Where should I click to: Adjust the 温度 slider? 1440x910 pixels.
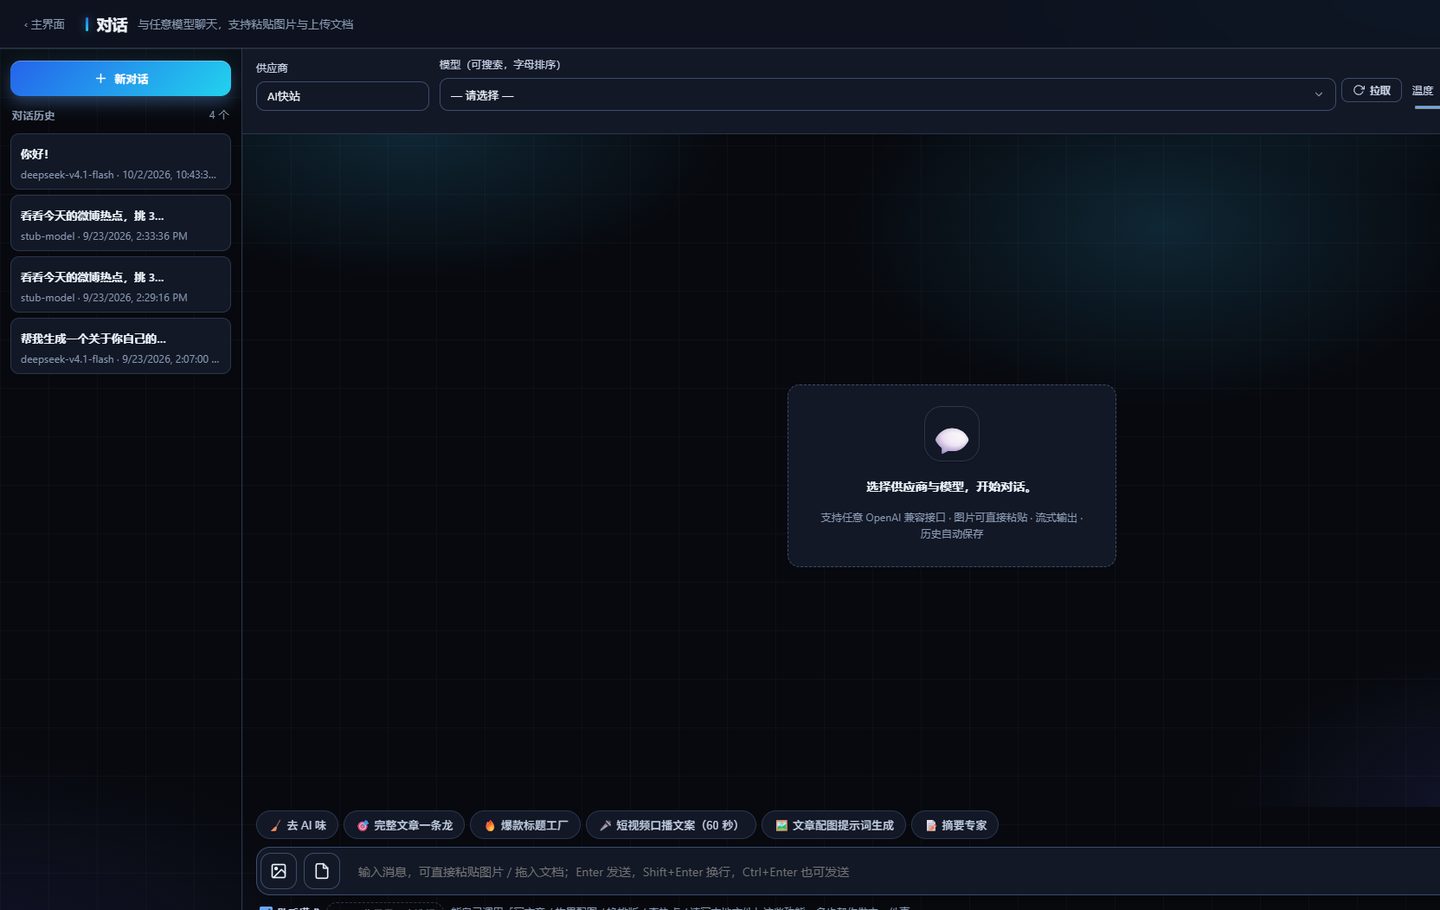tap(1427, 106)
